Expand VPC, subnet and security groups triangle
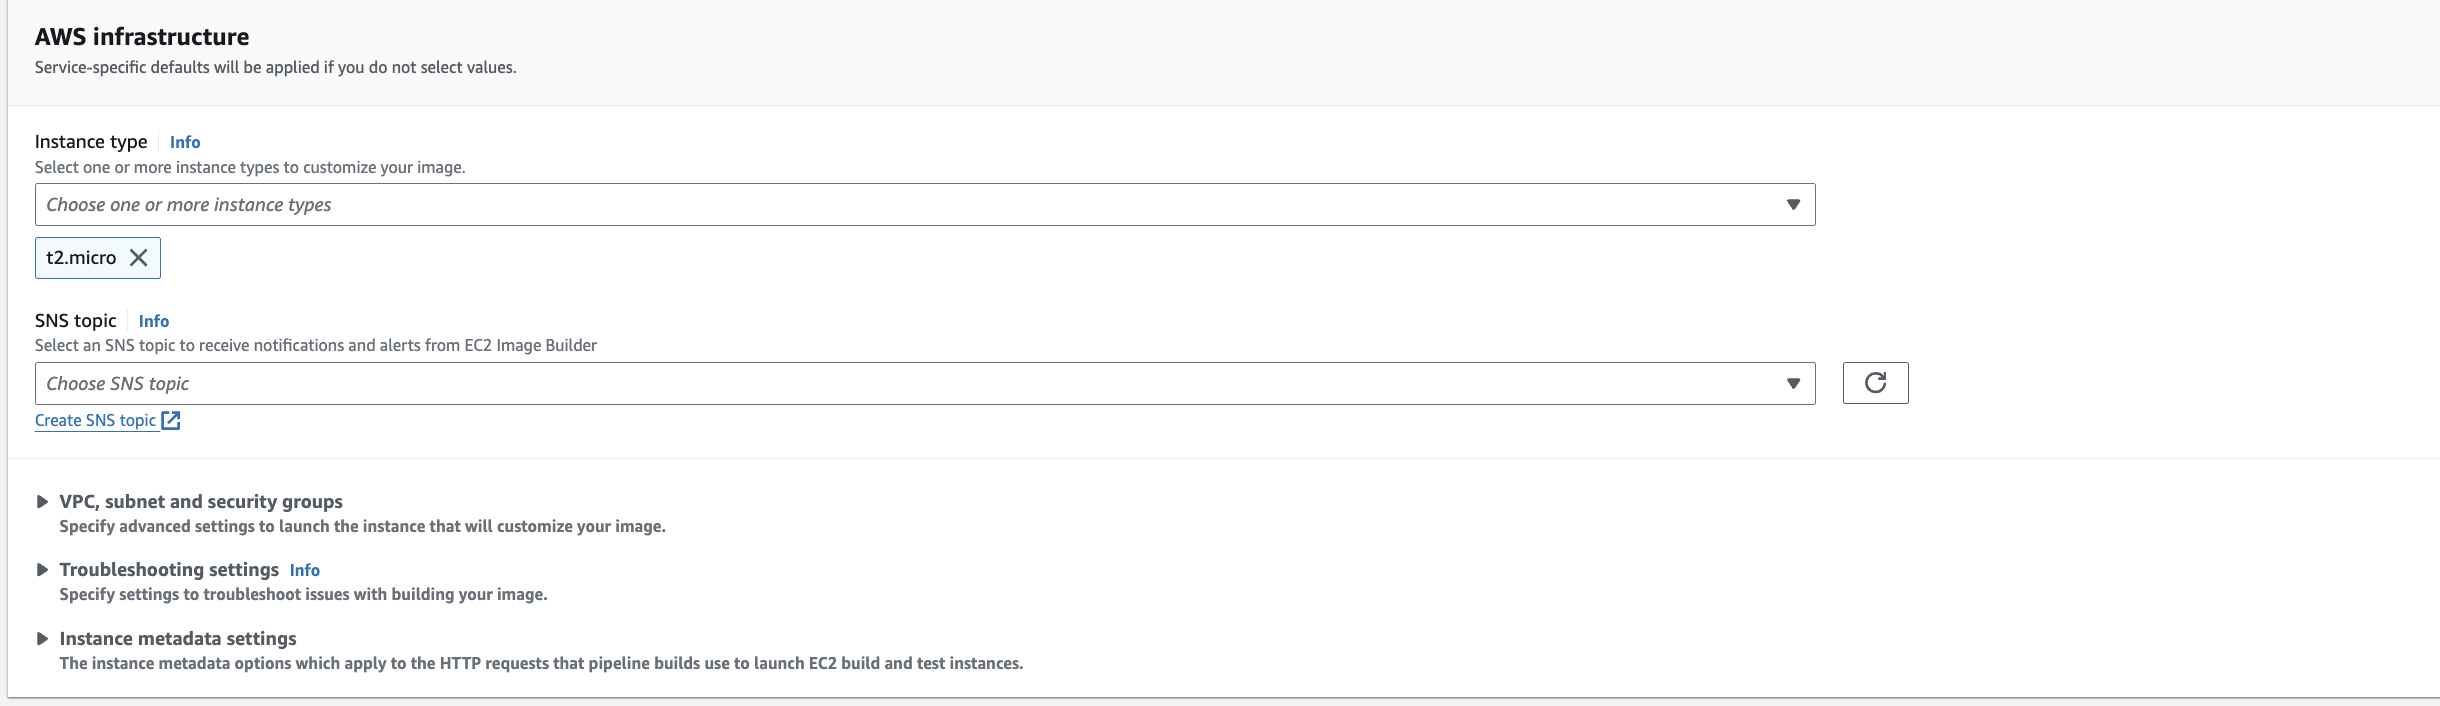This screenshot has width=2440, height=706. click(42, 502)
